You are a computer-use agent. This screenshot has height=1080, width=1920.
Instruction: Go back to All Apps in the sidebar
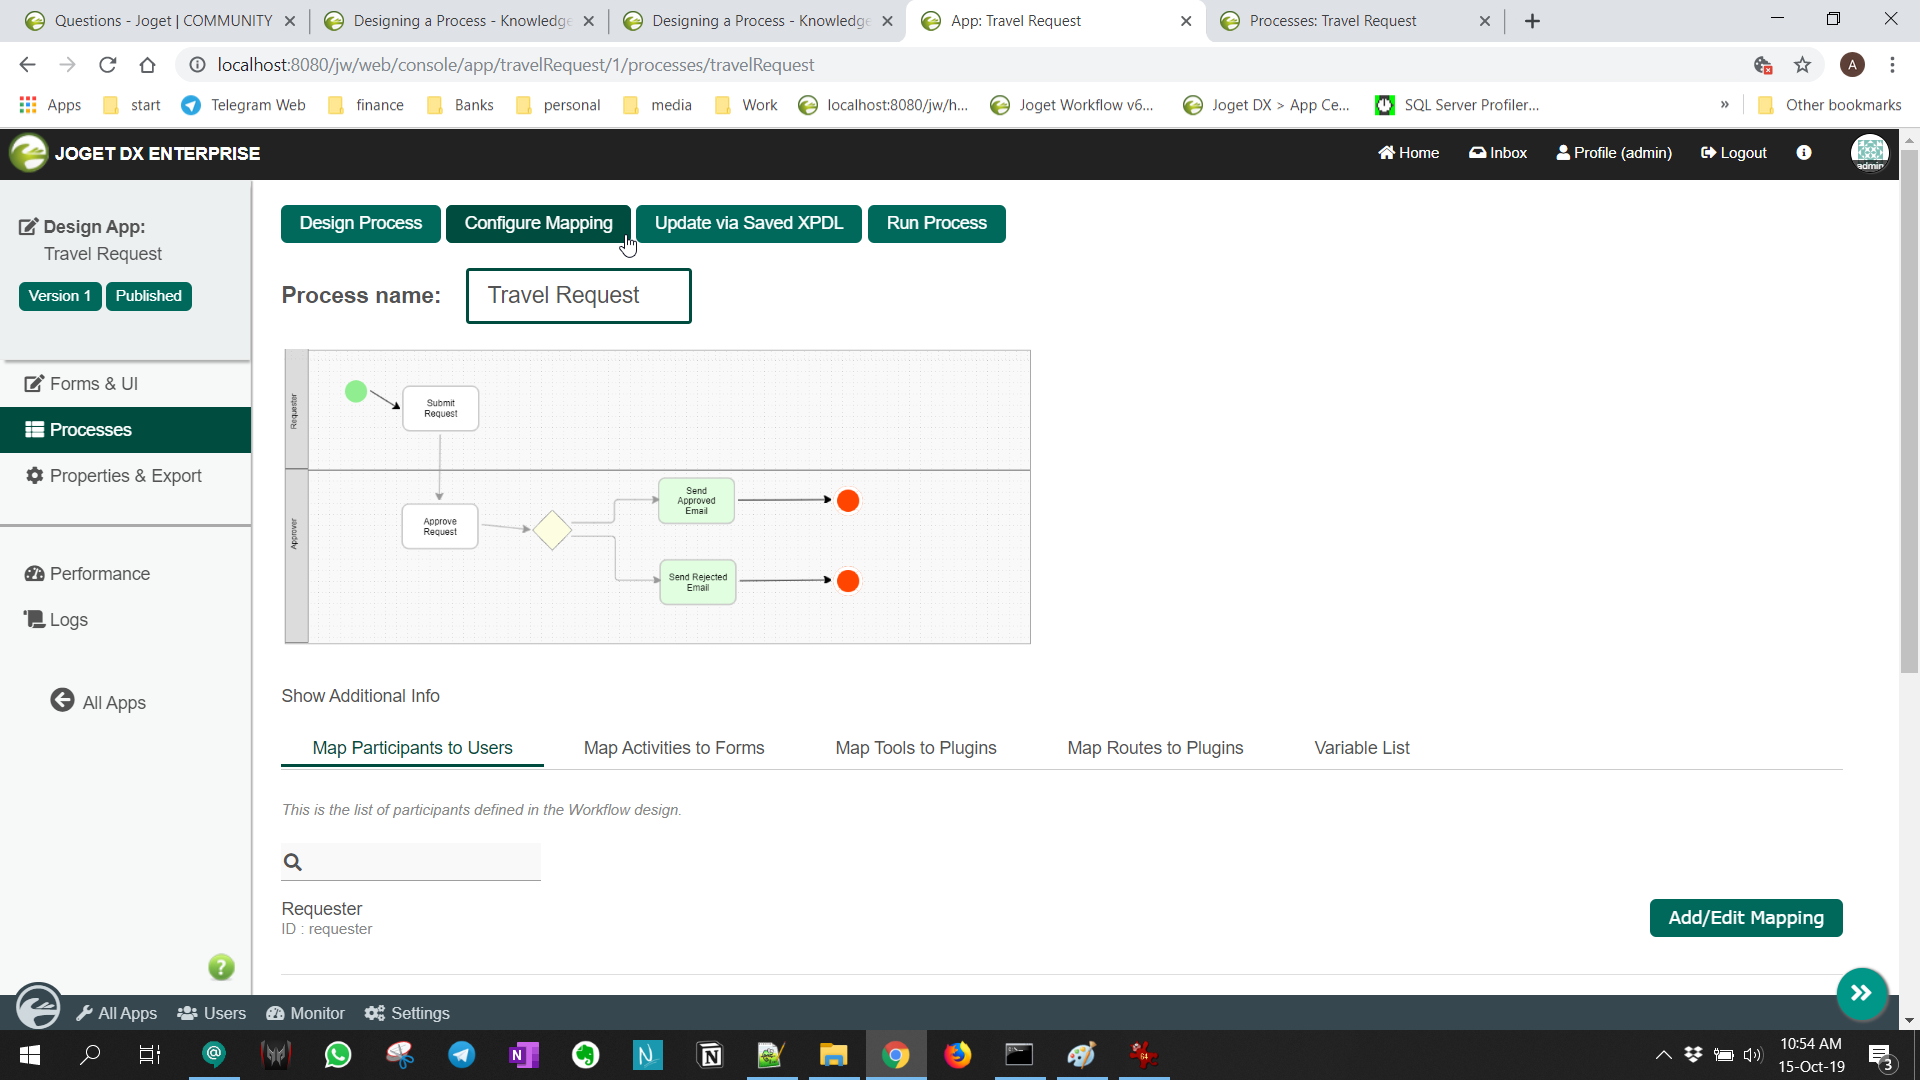coord(99,702)
